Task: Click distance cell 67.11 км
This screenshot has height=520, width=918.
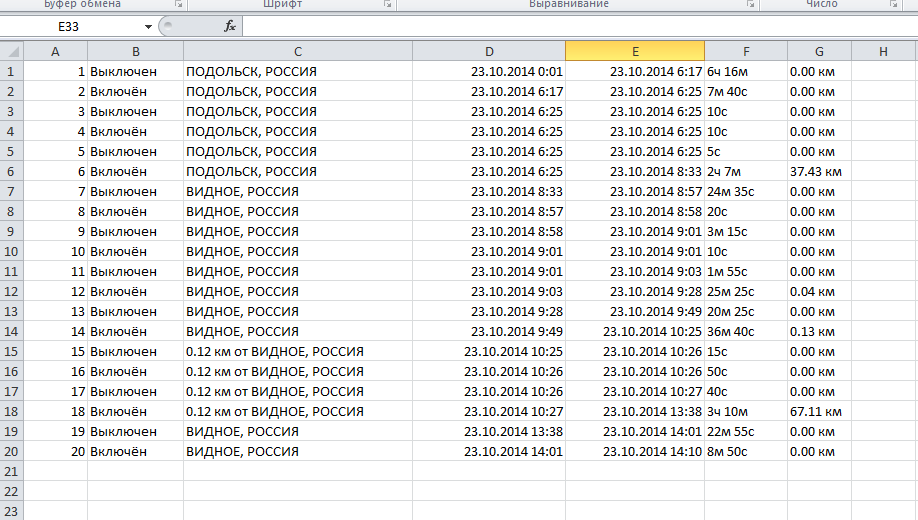Action: [820, 412]
